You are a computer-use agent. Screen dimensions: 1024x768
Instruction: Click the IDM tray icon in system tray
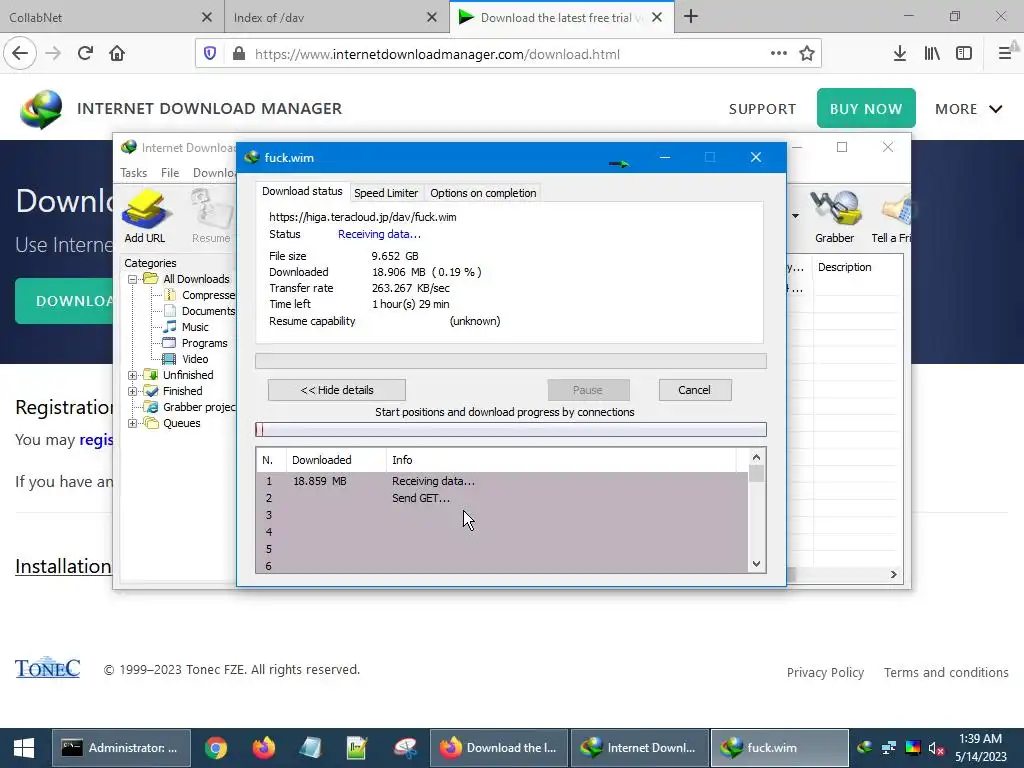[864, 748]
